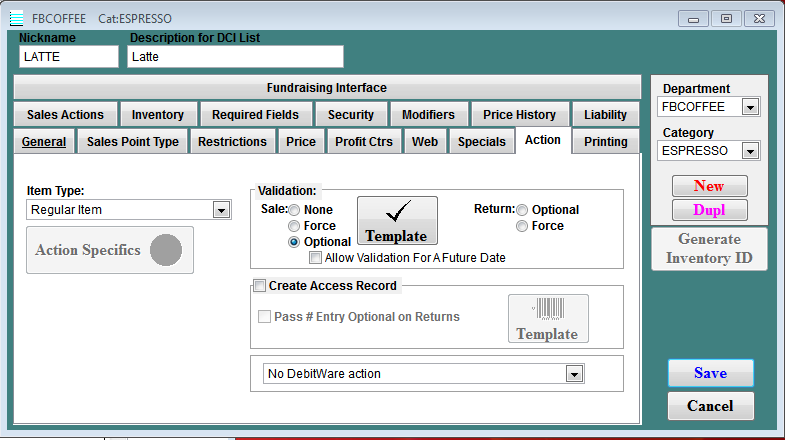Open the Item Type dropdown
The height and width of the screenshot is (440, 785).
click(x=221, y=210)
